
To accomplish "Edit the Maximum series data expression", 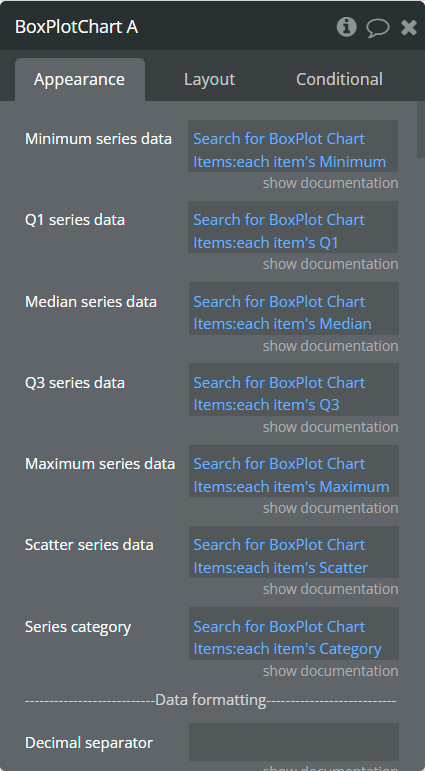I will pyautogui.click(x=294, y=471).
